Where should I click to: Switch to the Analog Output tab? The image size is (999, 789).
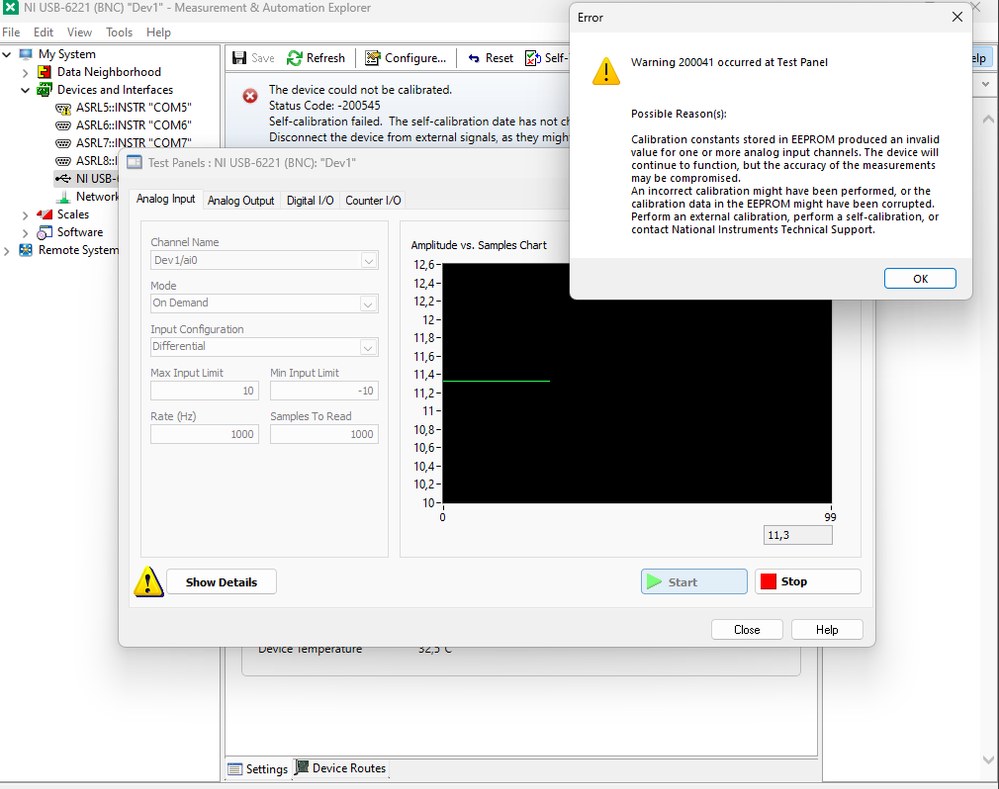241,200
